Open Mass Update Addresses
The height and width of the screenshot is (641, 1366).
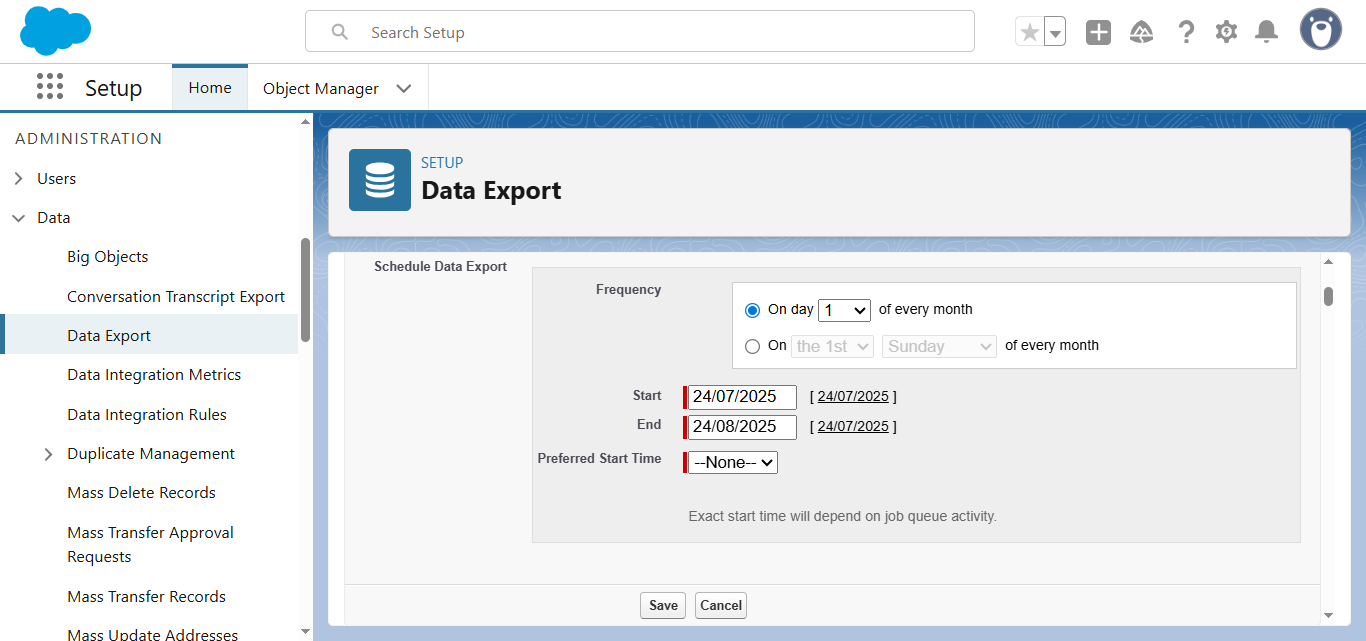152,634
